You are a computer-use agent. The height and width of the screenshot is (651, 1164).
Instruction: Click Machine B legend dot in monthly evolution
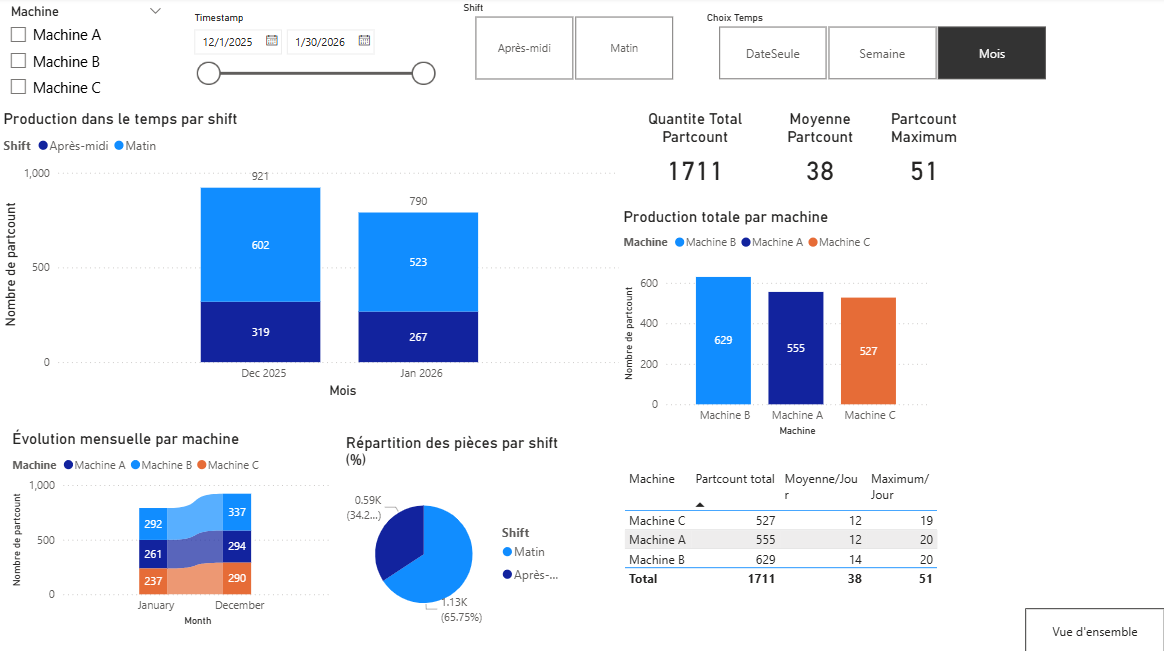[x=135, y=465]
